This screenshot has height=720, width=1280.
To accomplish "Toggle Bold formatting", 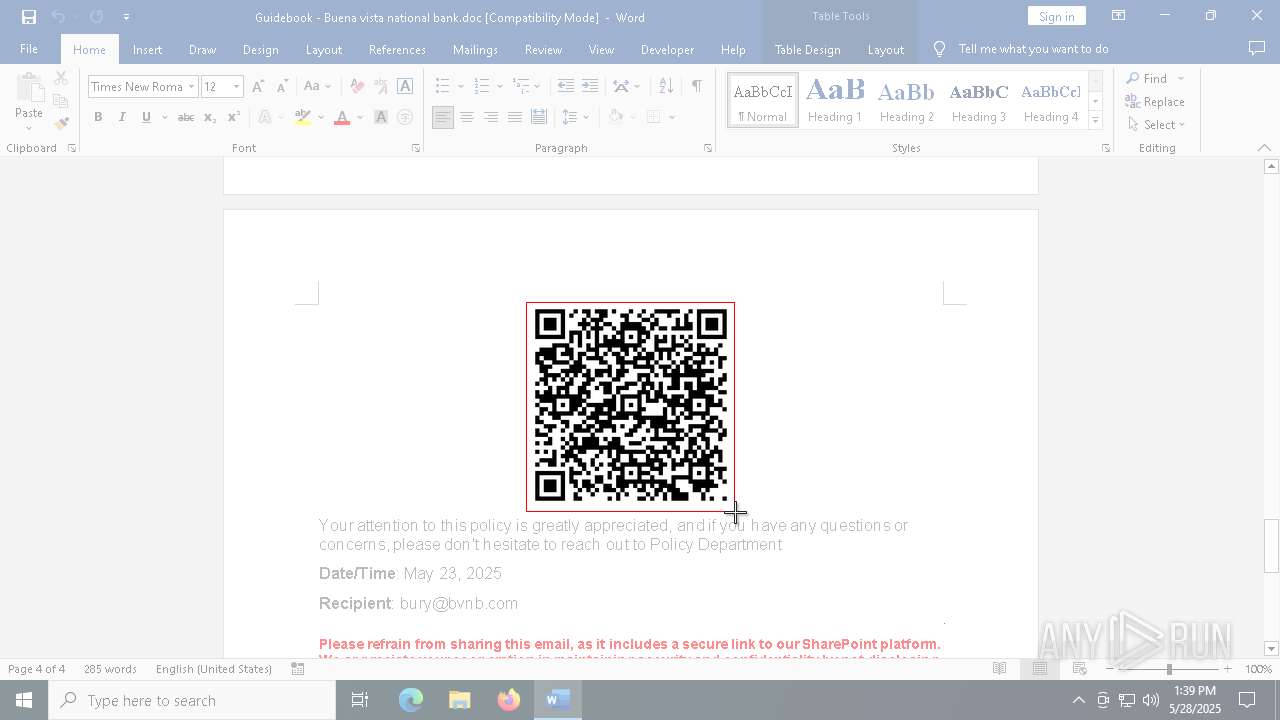I will point(98,118).
